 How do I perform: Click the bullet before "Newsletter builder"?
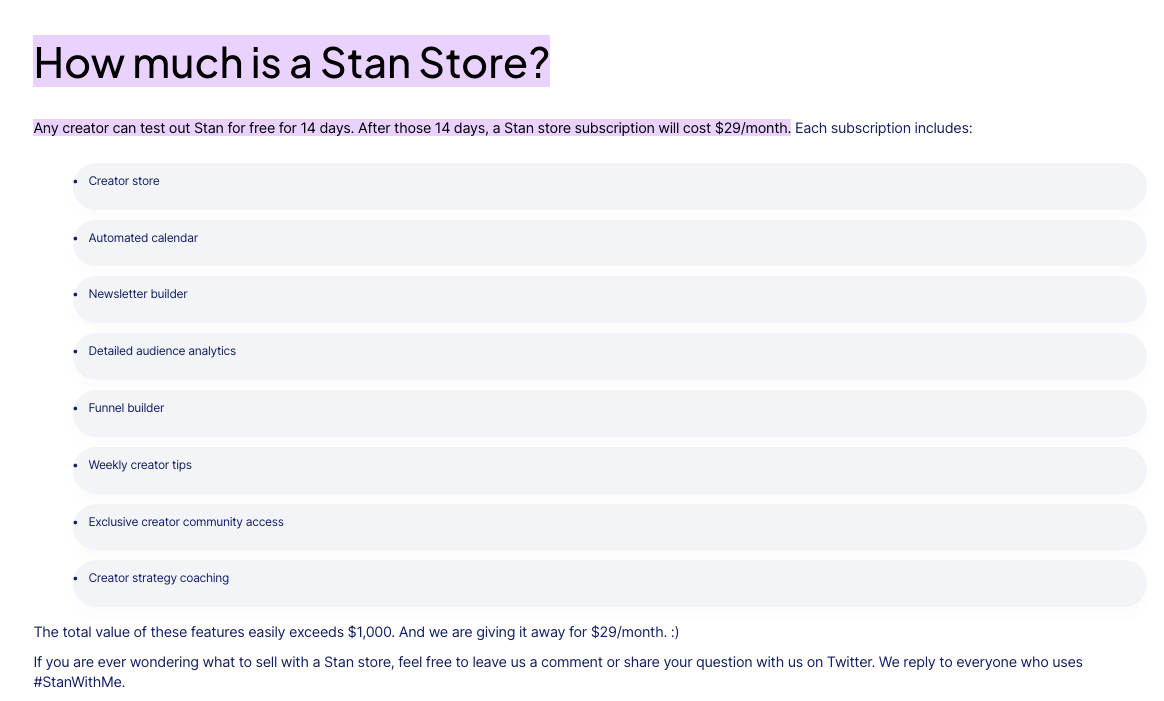(76, 295)
